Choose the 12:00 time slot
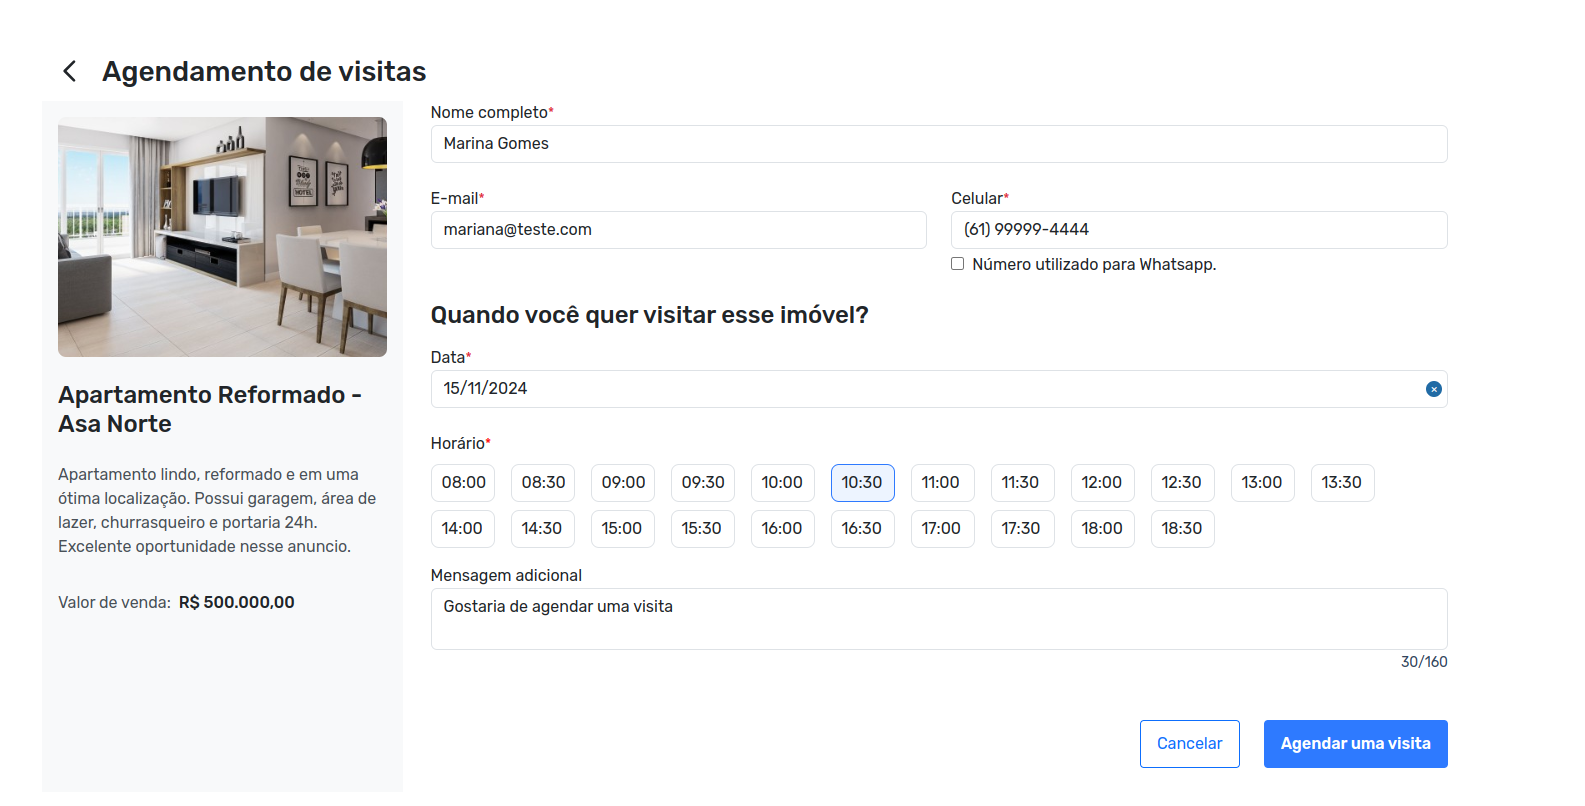The height and width of the screenshot is (806, 1585). [x=1101, y=483]
